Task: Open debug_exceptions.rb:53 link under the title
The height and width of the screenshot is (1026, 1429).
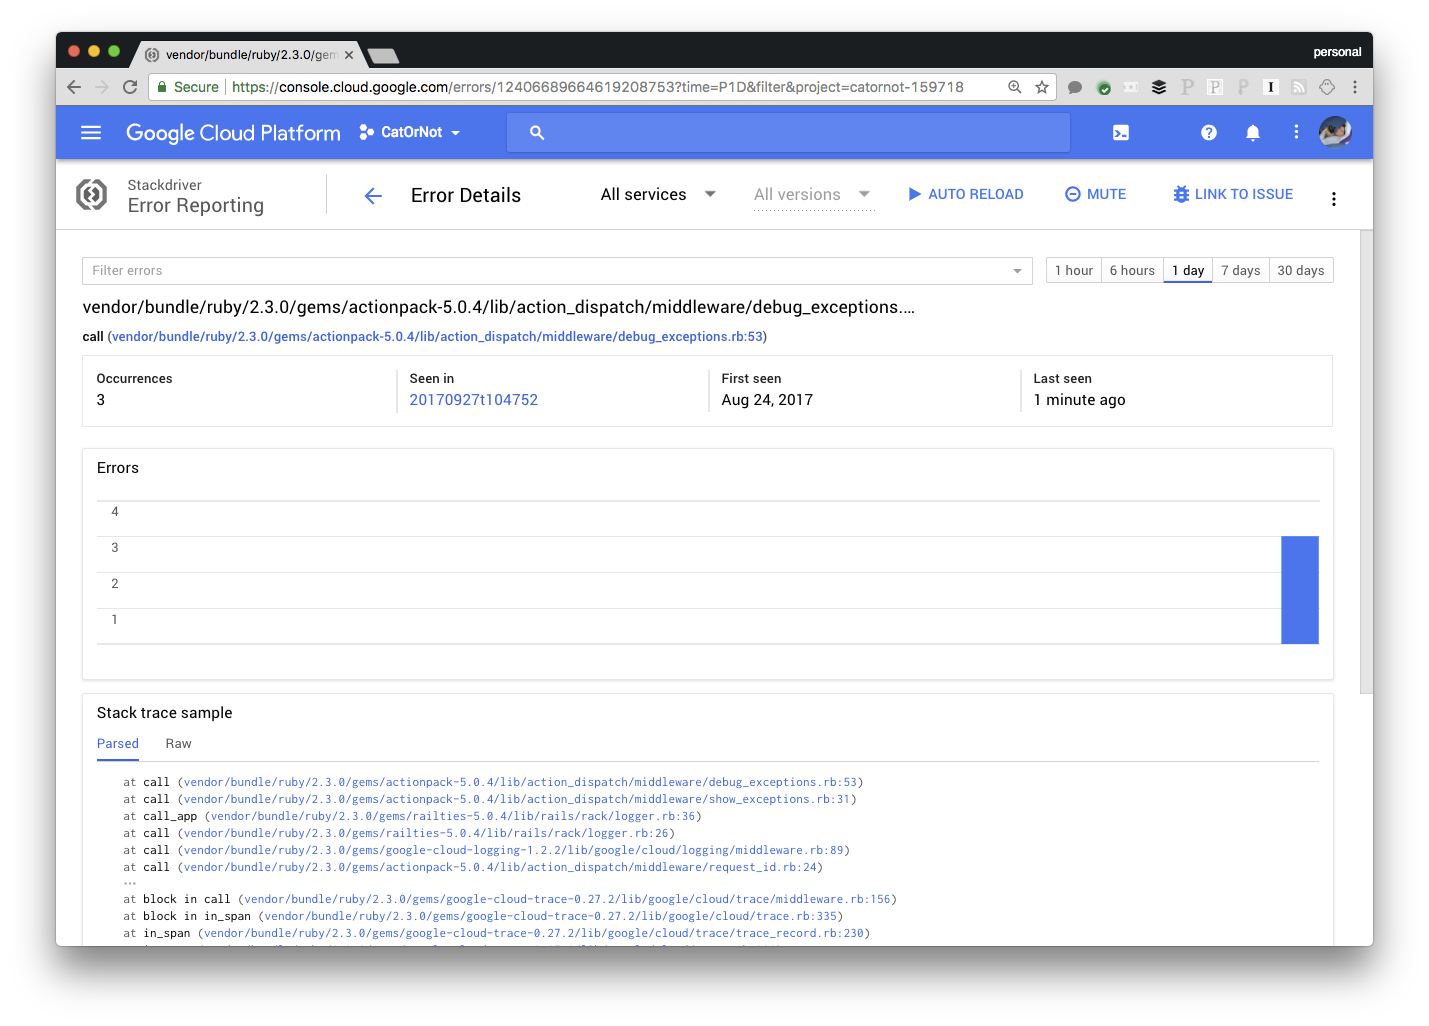Action: [437, 337]
